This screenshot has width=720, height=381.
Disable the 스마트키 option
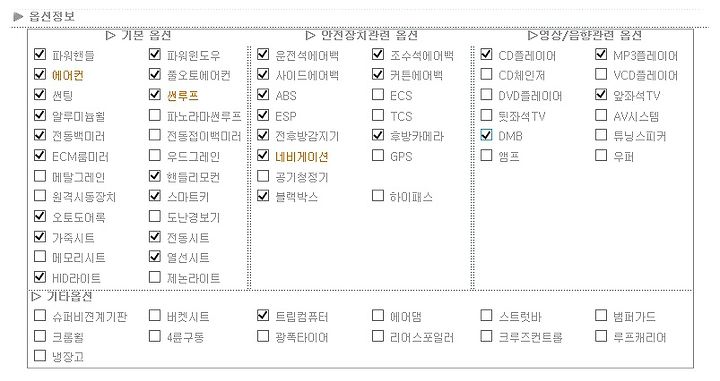pos(155,196)
